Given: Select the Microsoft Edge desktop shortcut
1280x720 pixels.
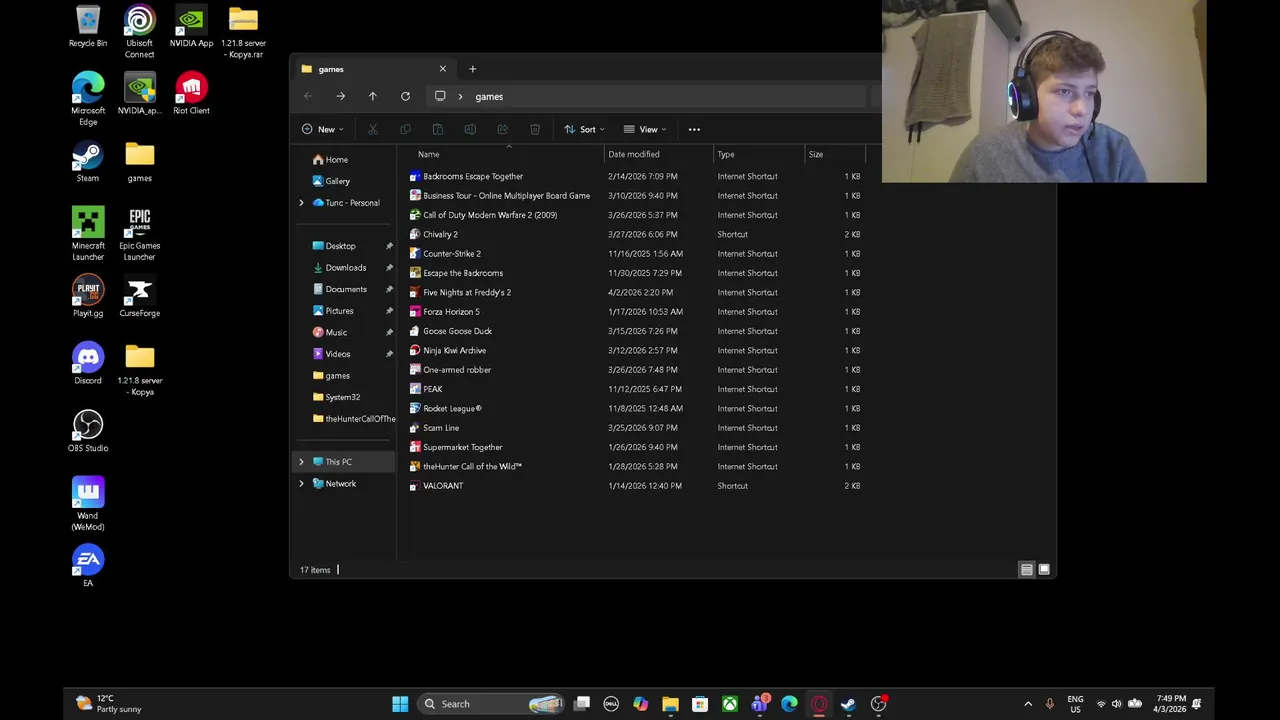Looking at the screenshot, I should [88, 99].
